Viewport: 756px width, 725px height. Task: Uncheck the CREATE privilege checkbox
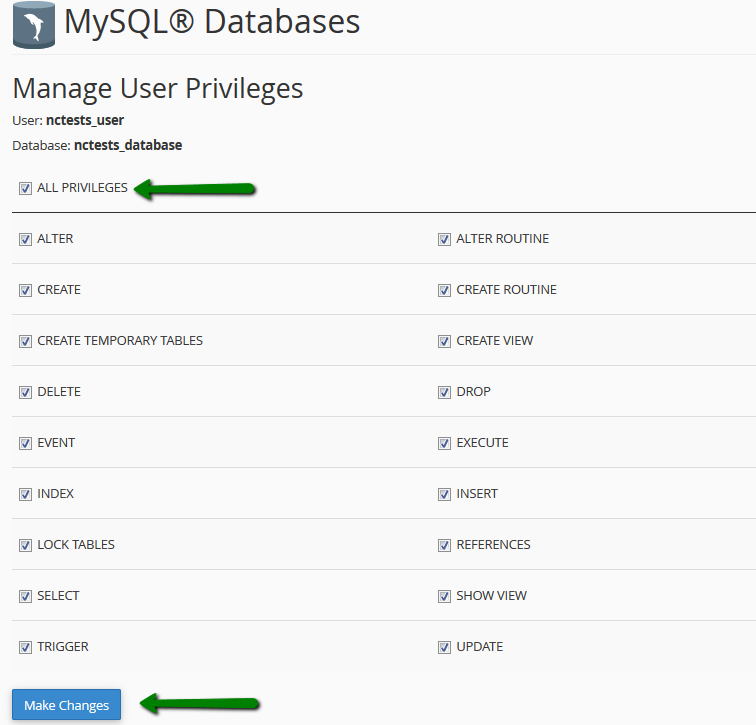[25, 290]
